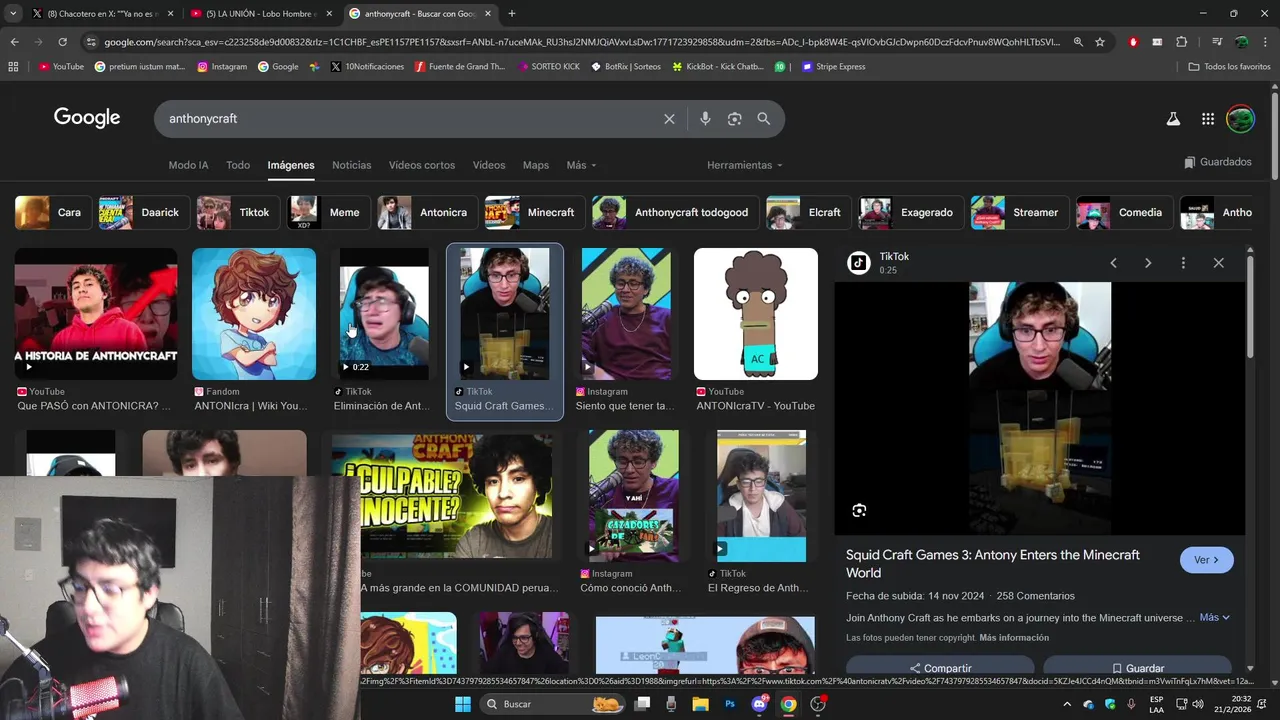1280x720 pixels.
Task: Click the Guardar button in preview
Action: coord(1137,668)
